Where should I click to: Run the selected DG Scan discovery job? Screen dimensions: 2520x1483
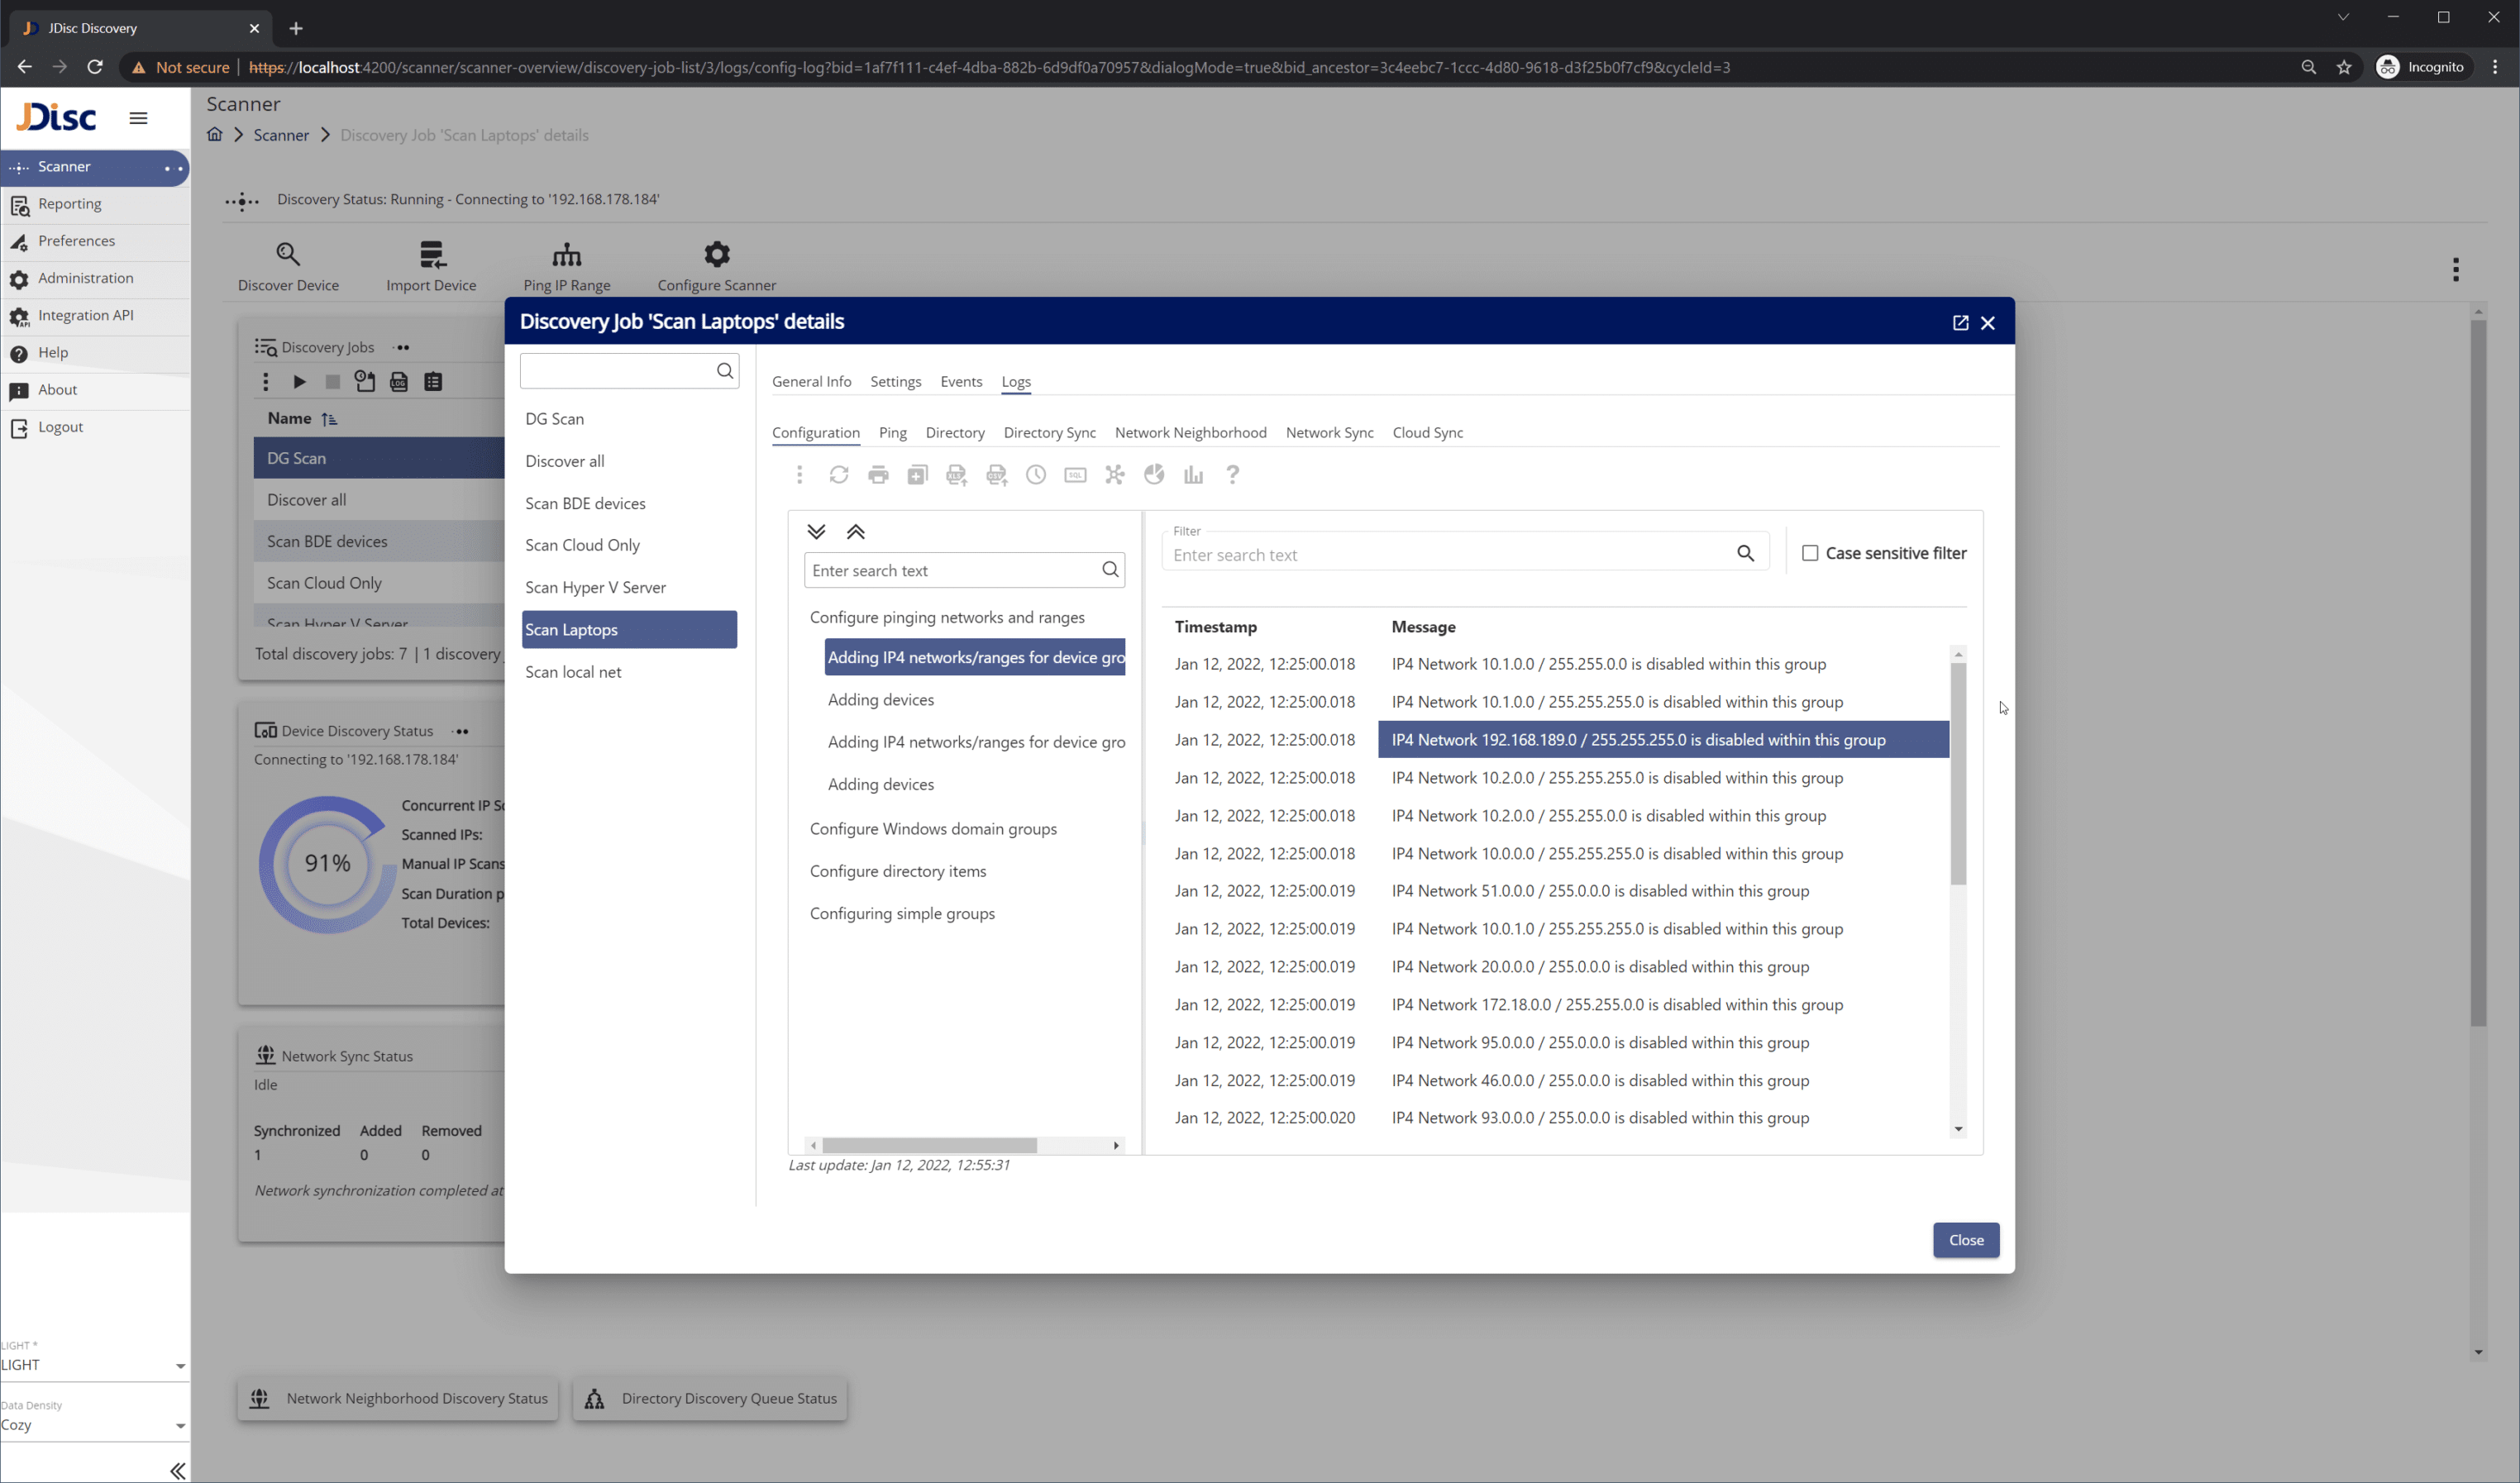click(299, 381)
